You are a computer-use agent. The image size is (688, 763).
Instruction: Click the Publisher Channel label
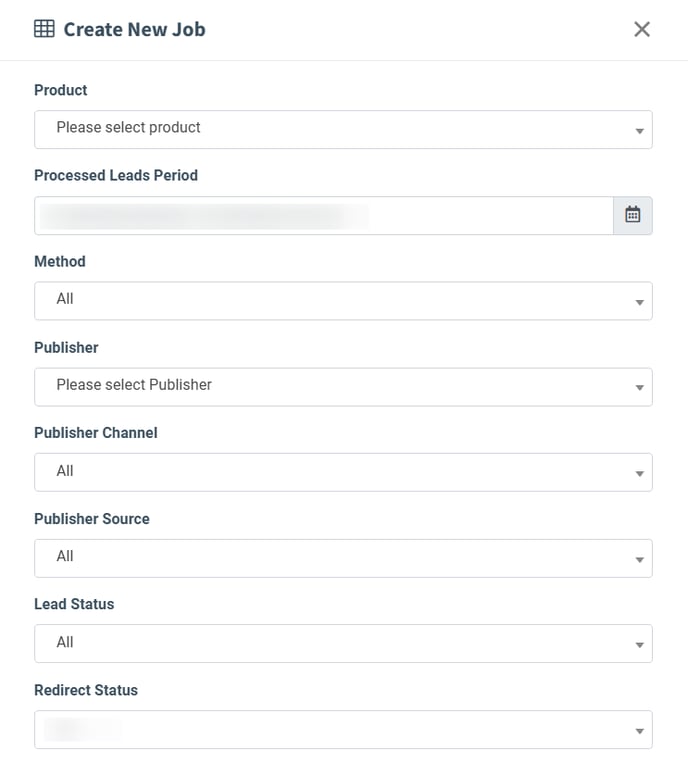[x=96, y=433]
